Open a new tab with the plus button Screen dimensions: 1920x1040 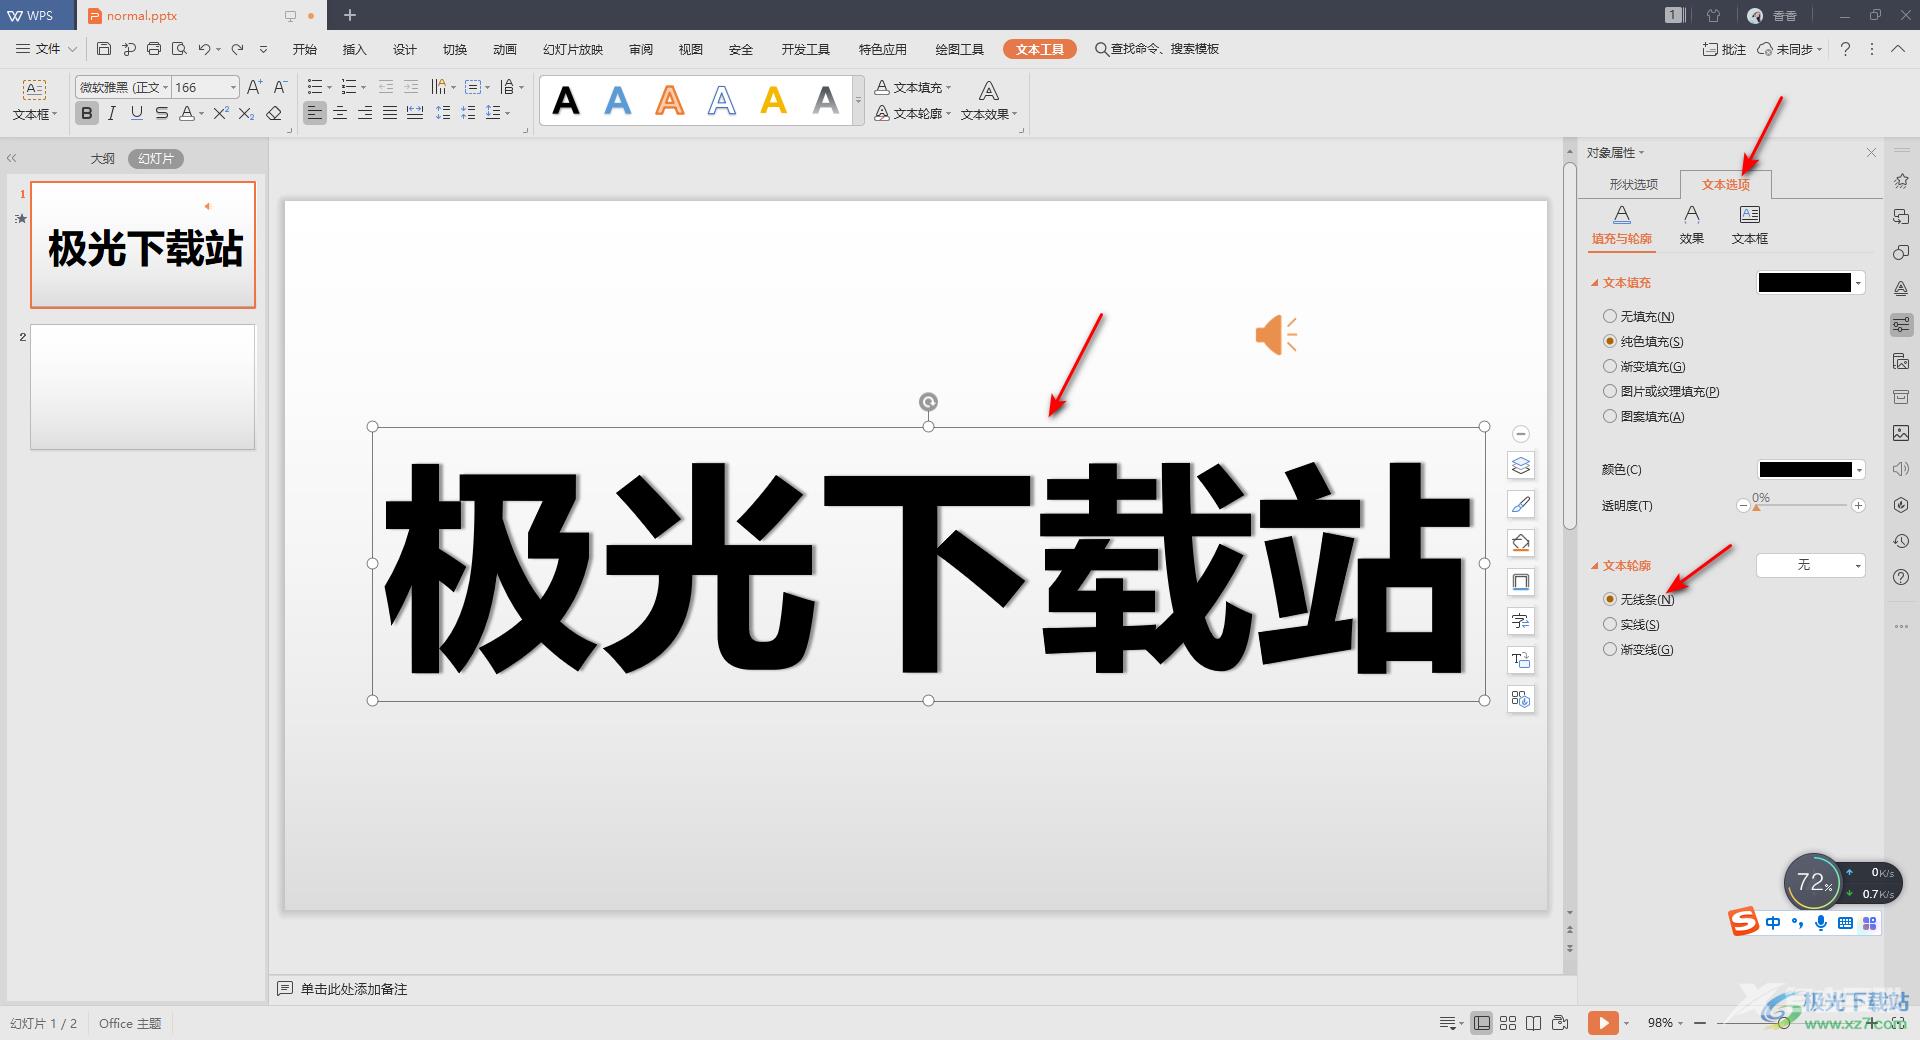[349, 15]
